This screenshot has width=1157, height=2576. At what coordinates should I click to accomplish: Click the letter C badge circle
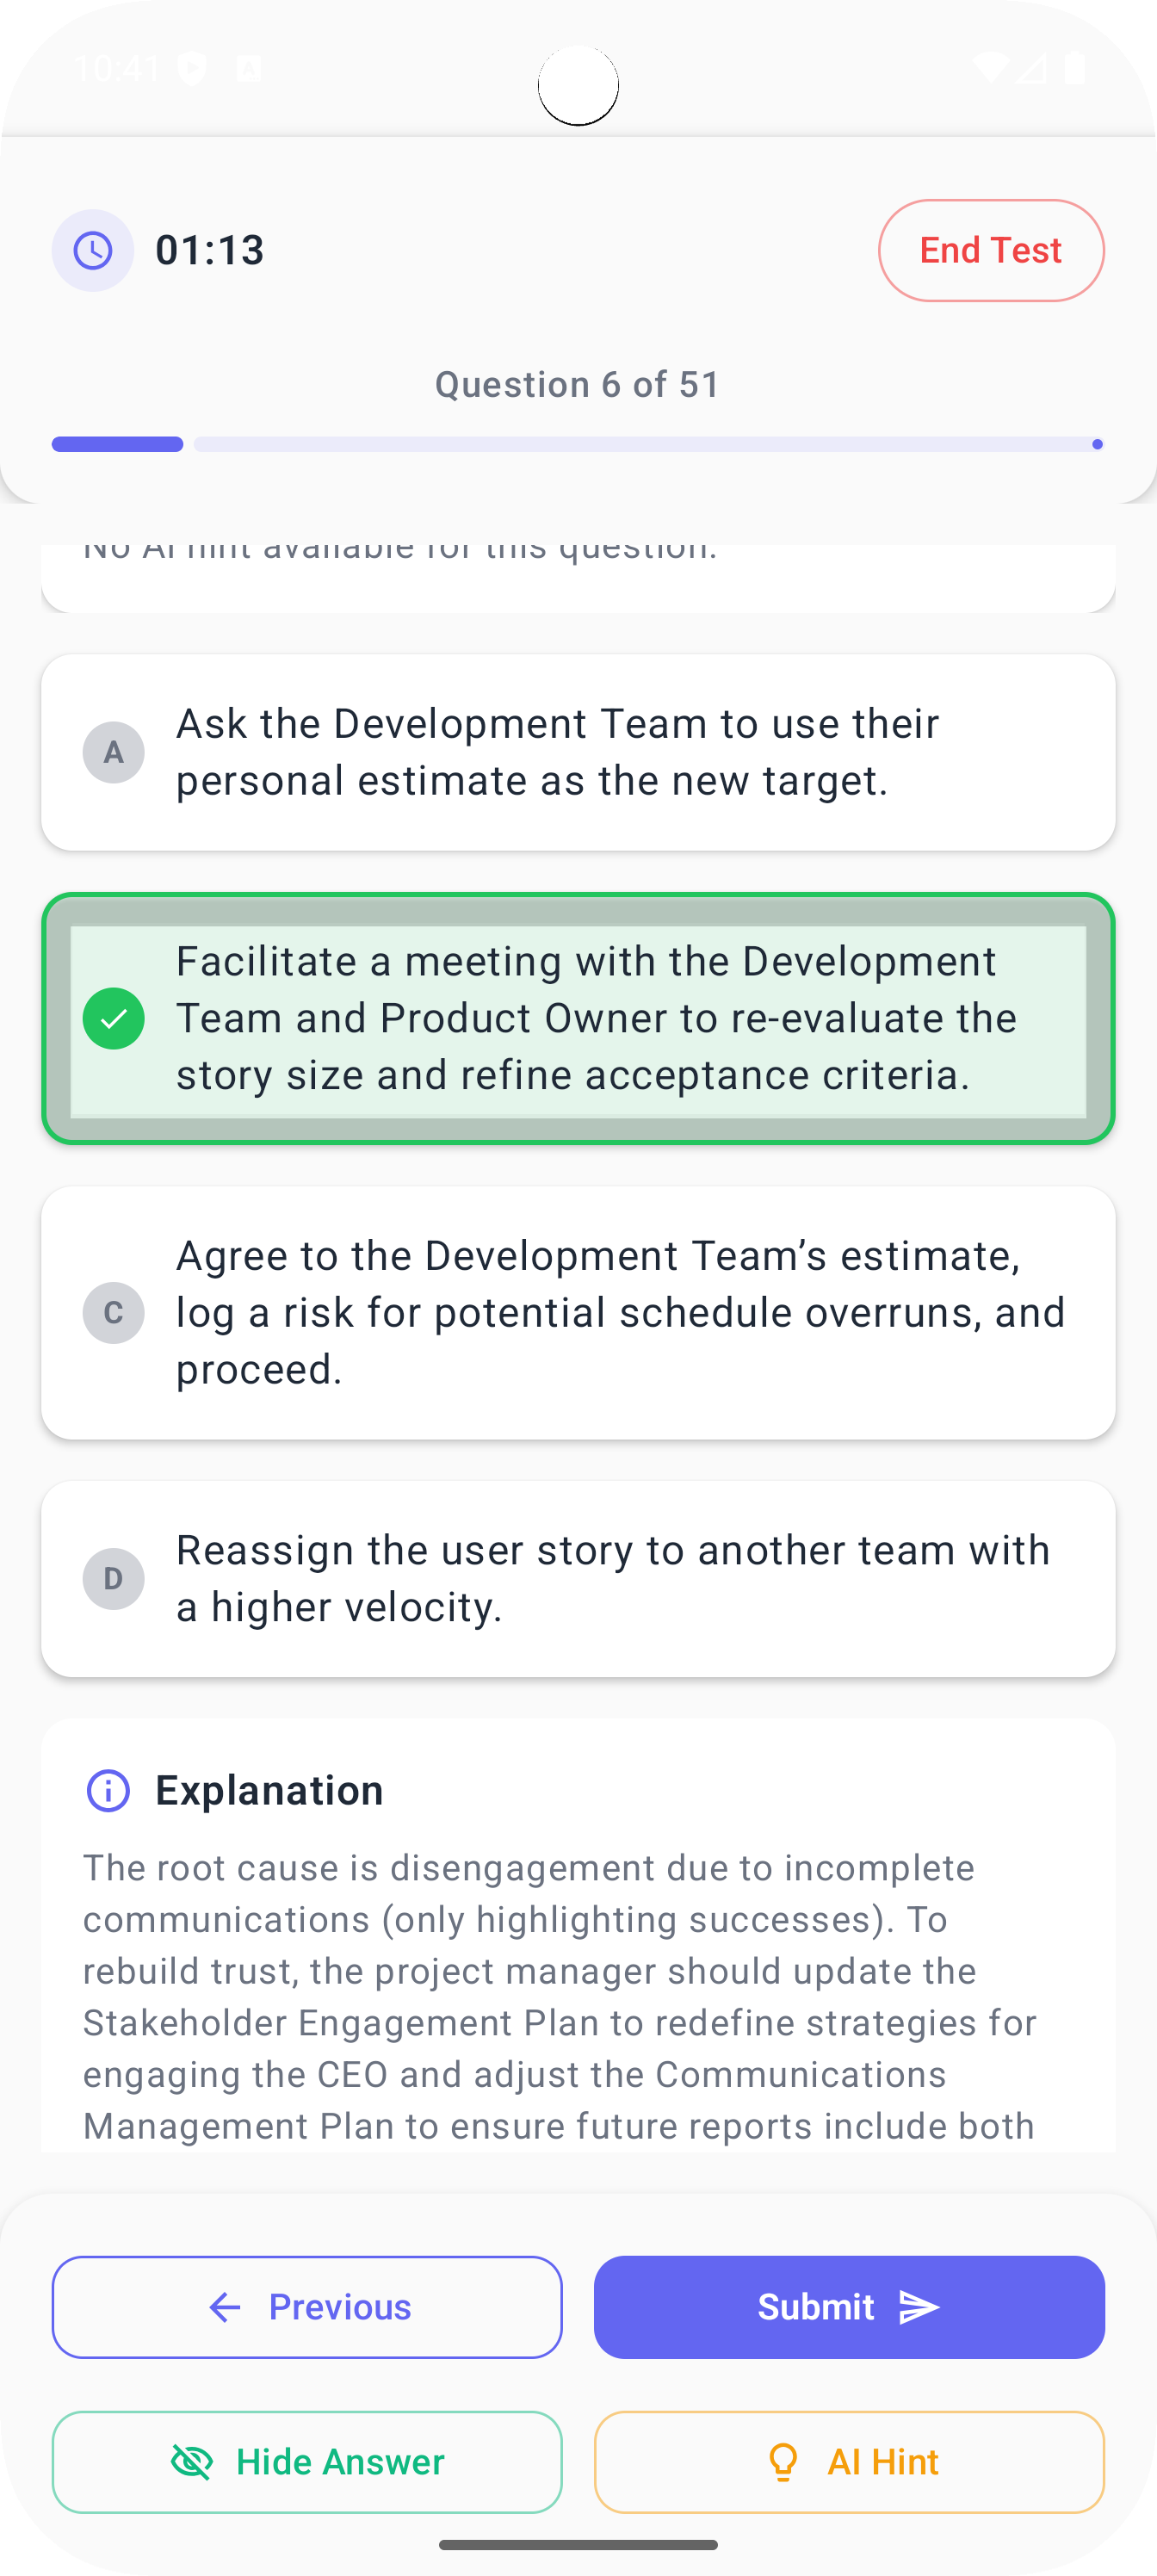[x=114, y=1312]
